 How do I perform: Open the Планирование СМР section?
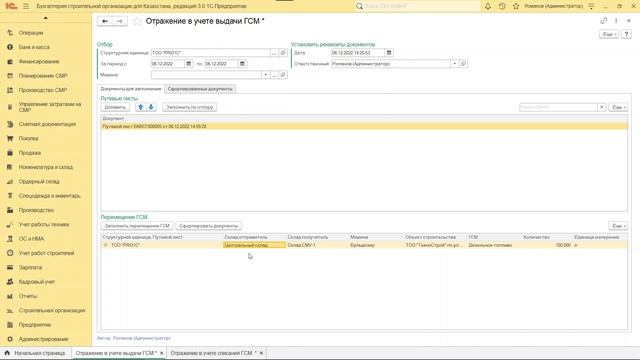tap(43, 76)
